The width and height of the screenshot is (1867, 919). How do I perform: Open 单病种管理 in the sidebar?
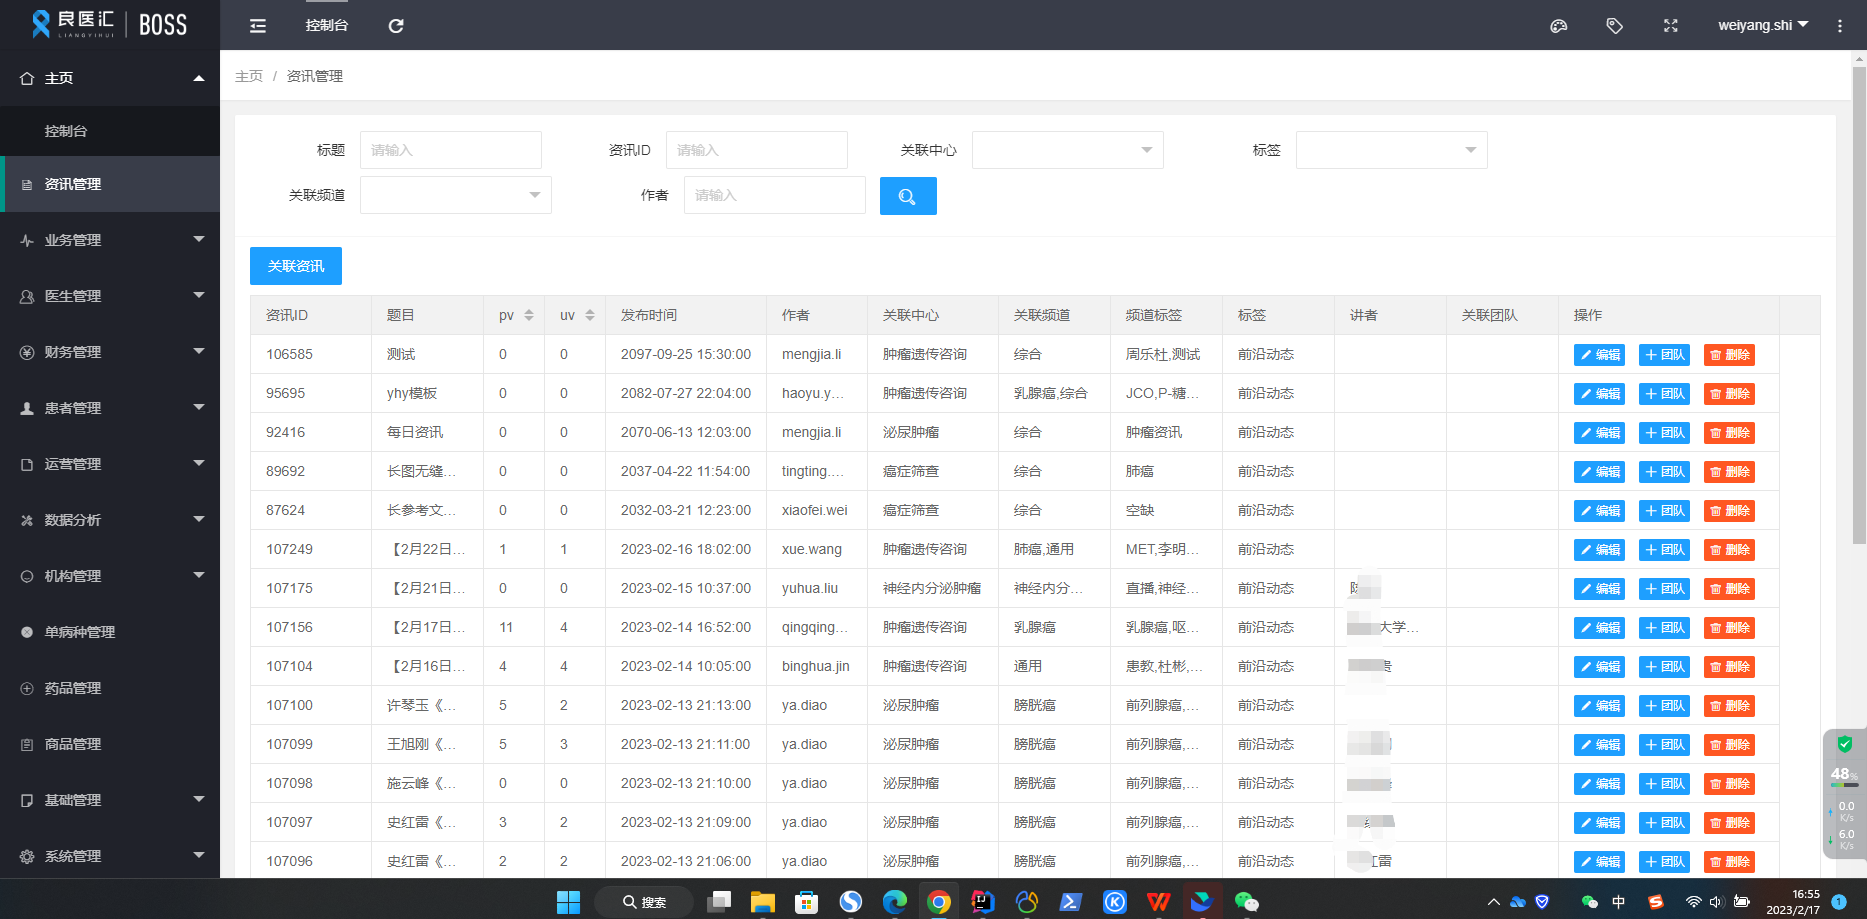pyautogui.click(x=110, y=632)
